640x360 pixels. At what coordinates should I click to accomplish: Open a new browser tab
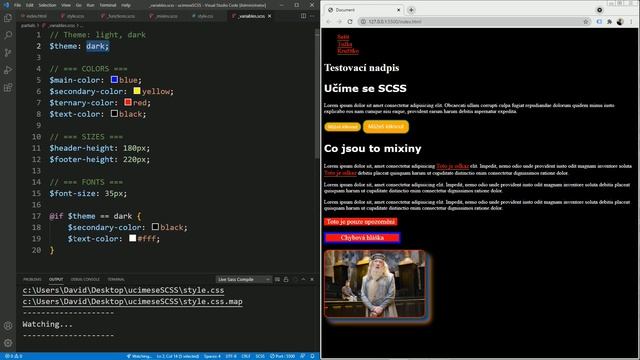click(x=411, y=10)
